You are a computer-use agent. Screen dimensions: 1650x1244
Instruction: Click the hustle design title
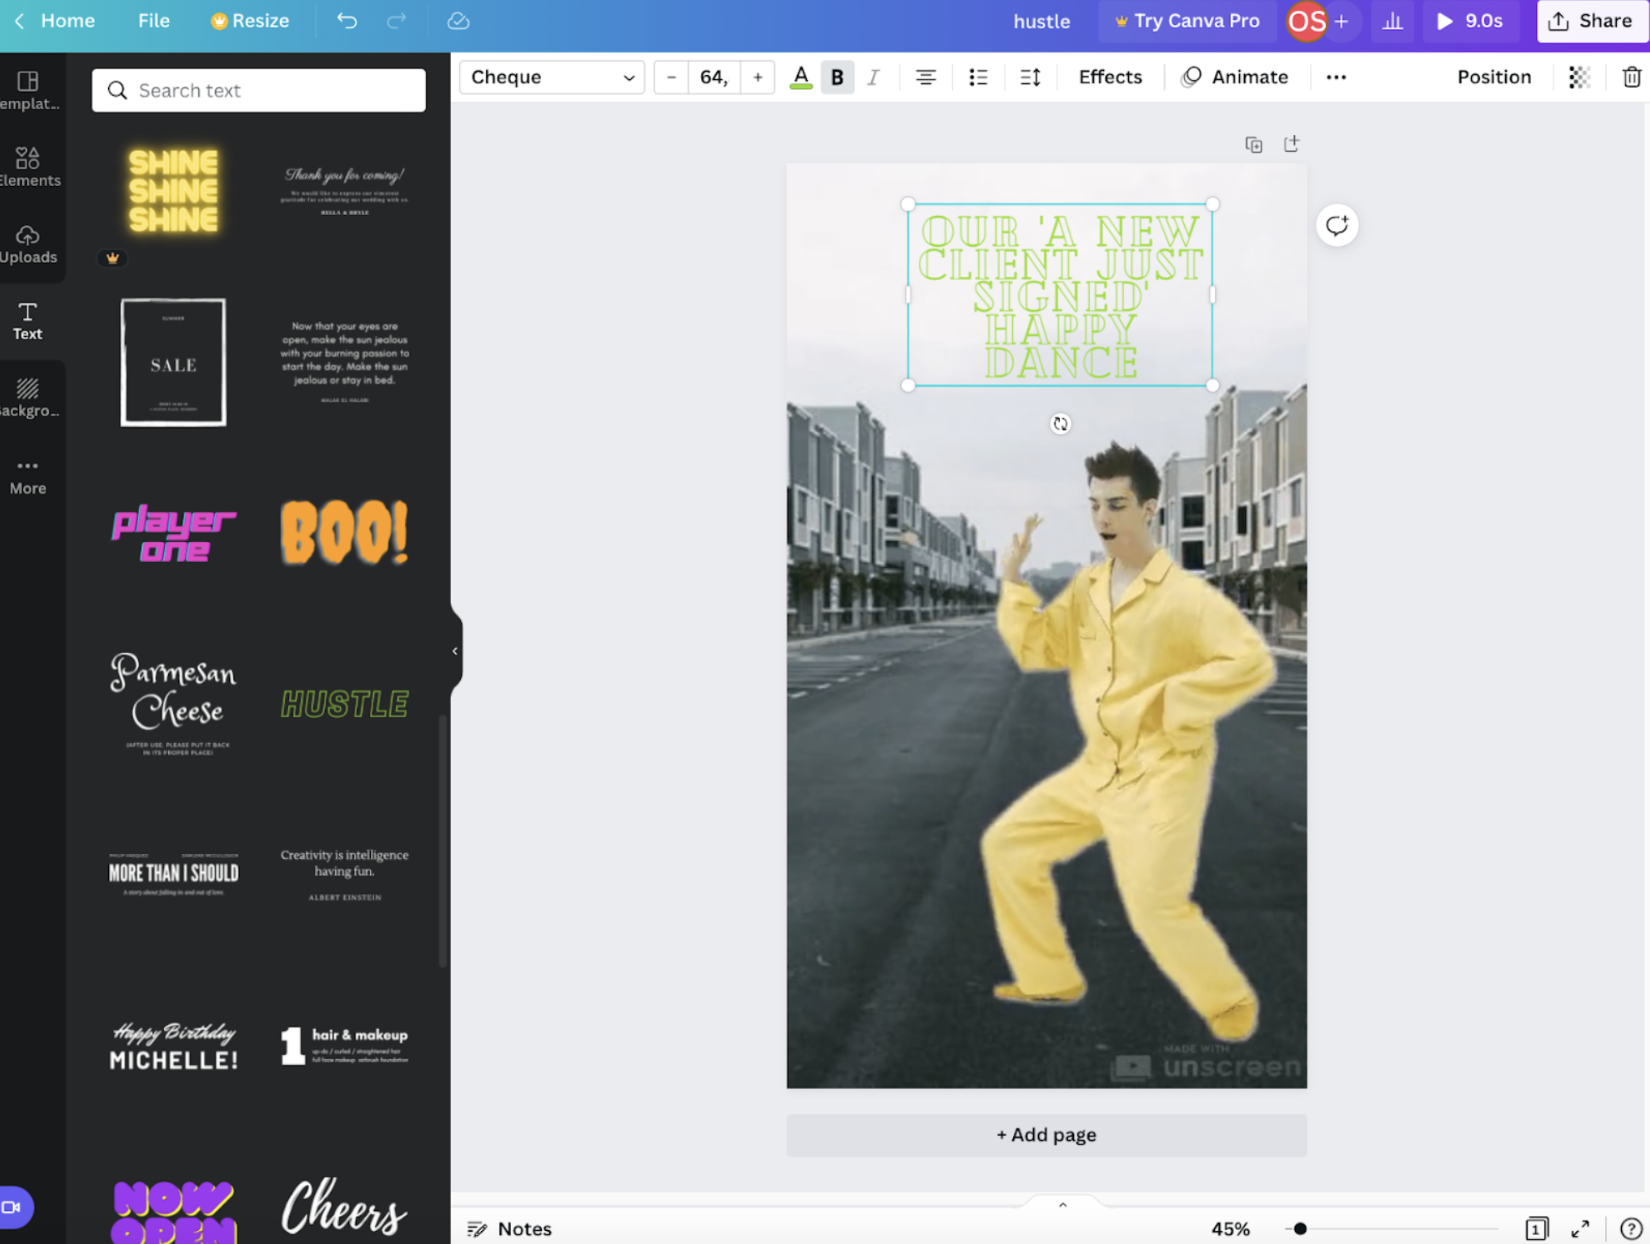pyautogui.click(x=1041, y=21)
